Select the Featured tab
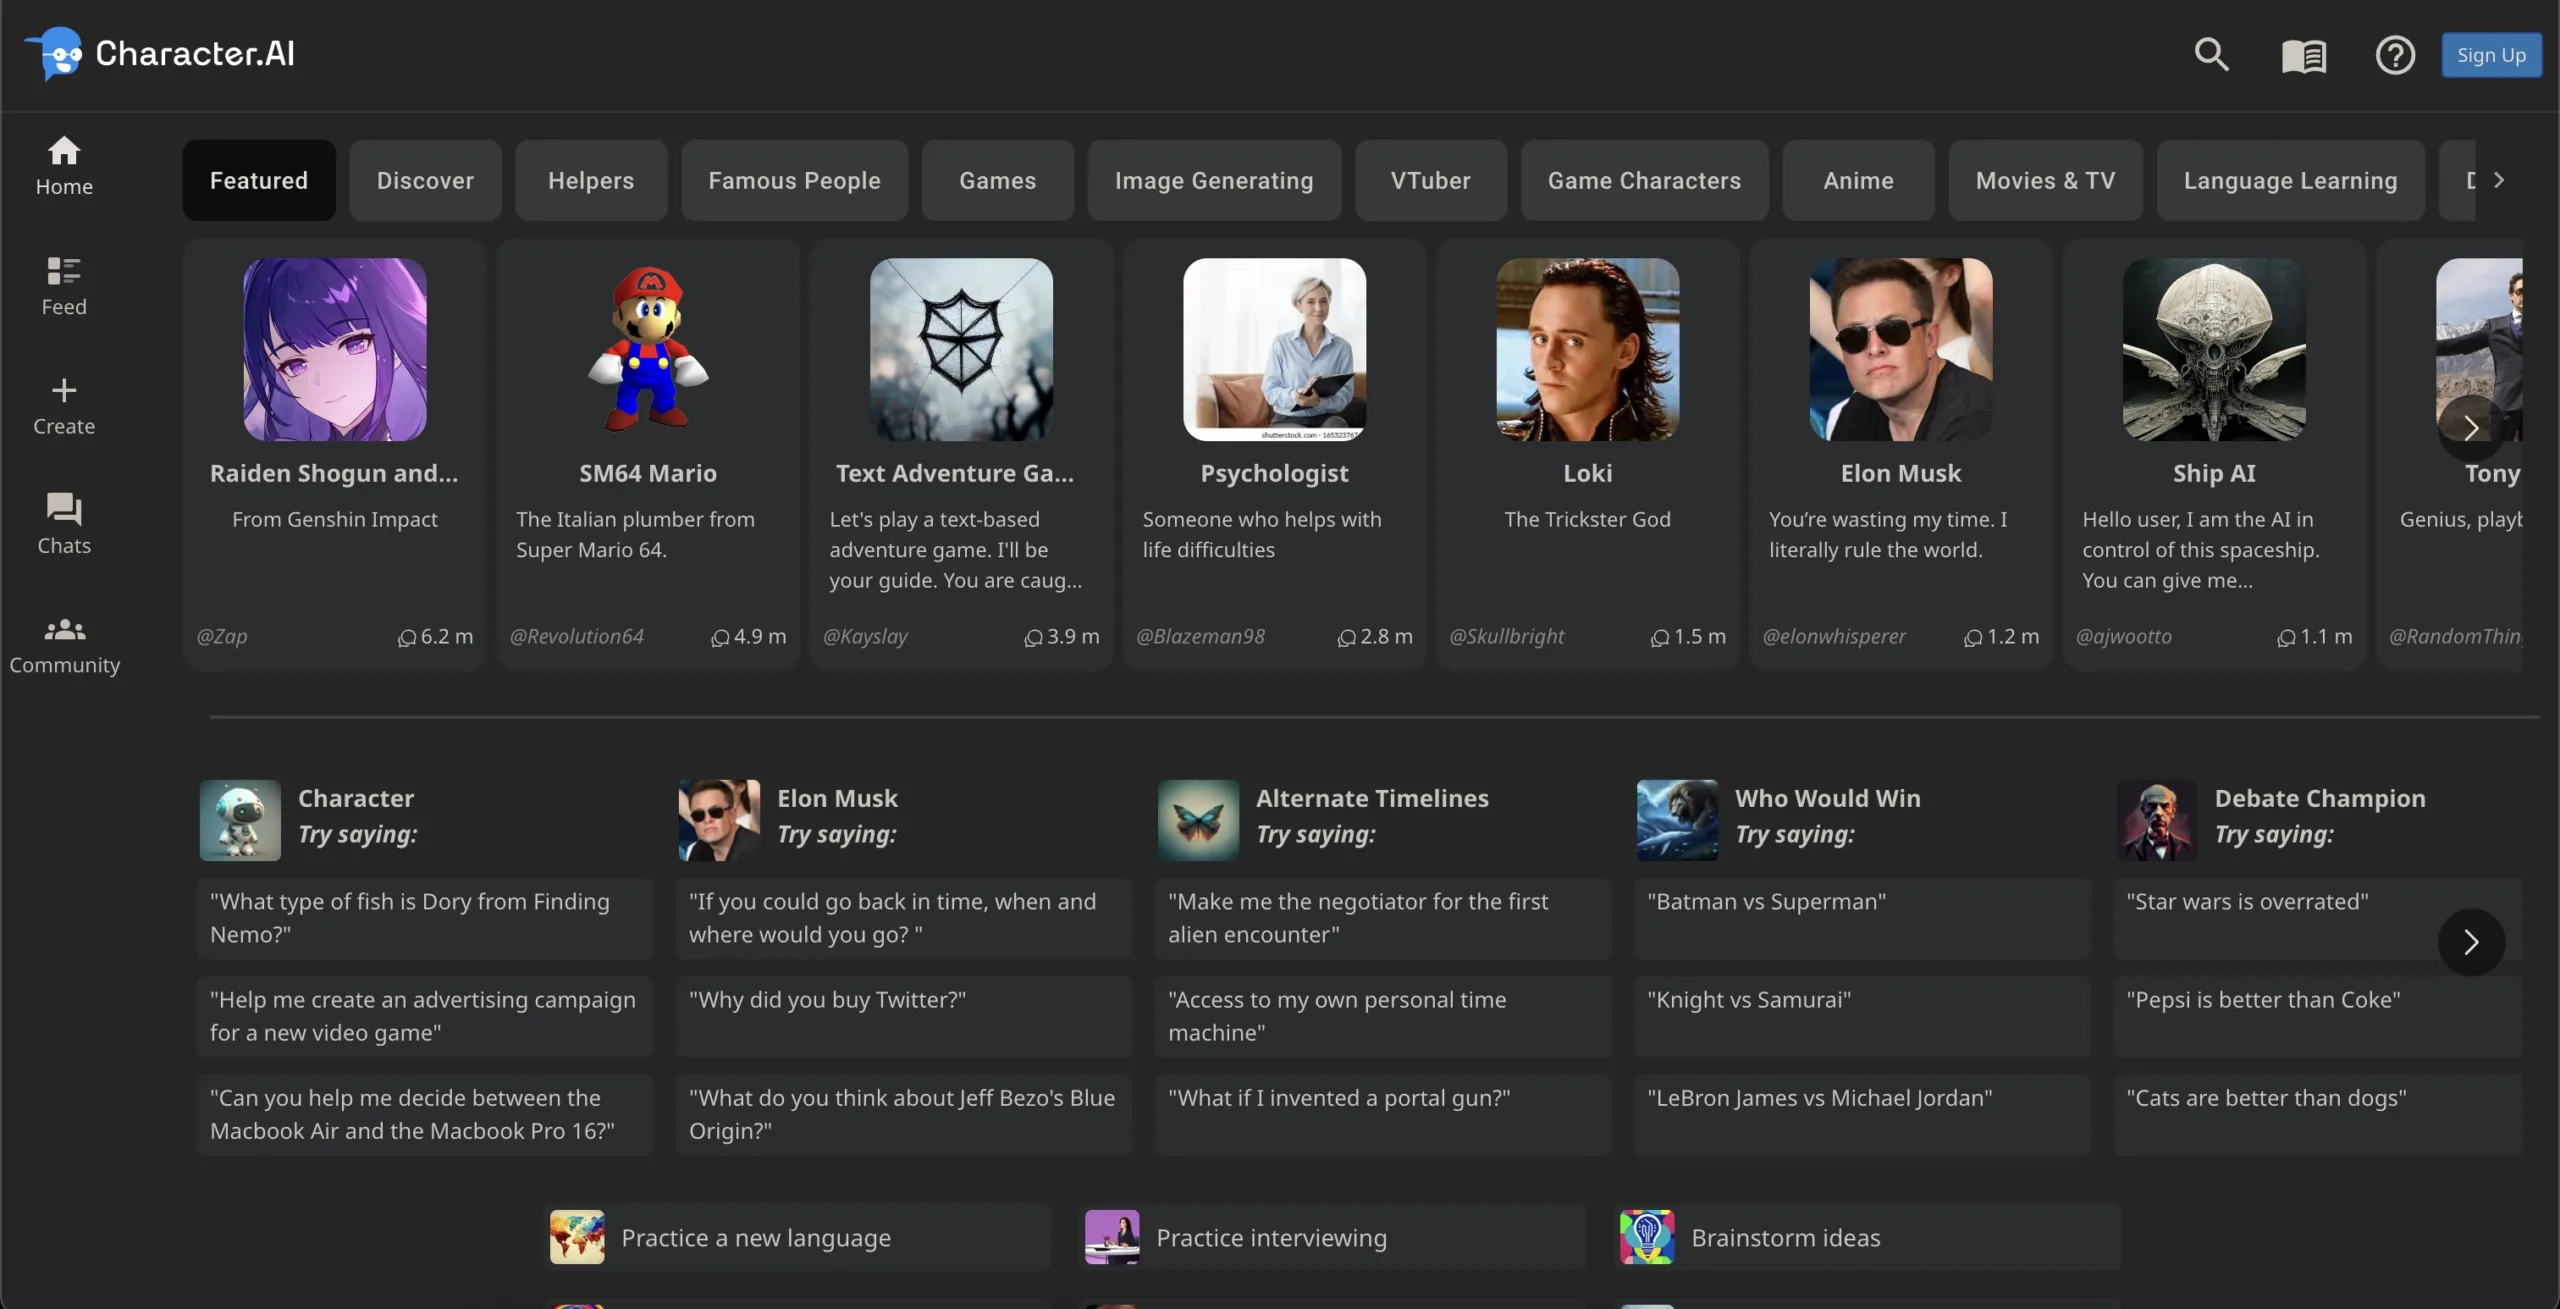 coord(259,180)
